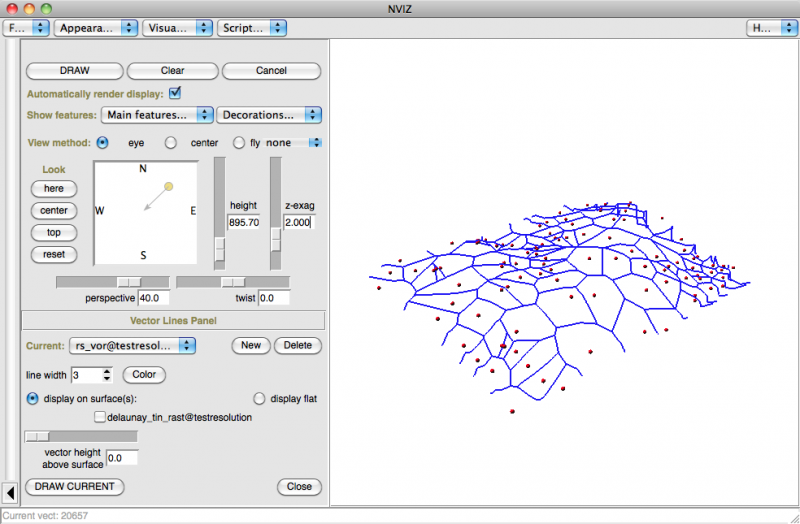The image size is (800, 524).
Task: Select the fly view method
Action: click(x=239, y=143)
